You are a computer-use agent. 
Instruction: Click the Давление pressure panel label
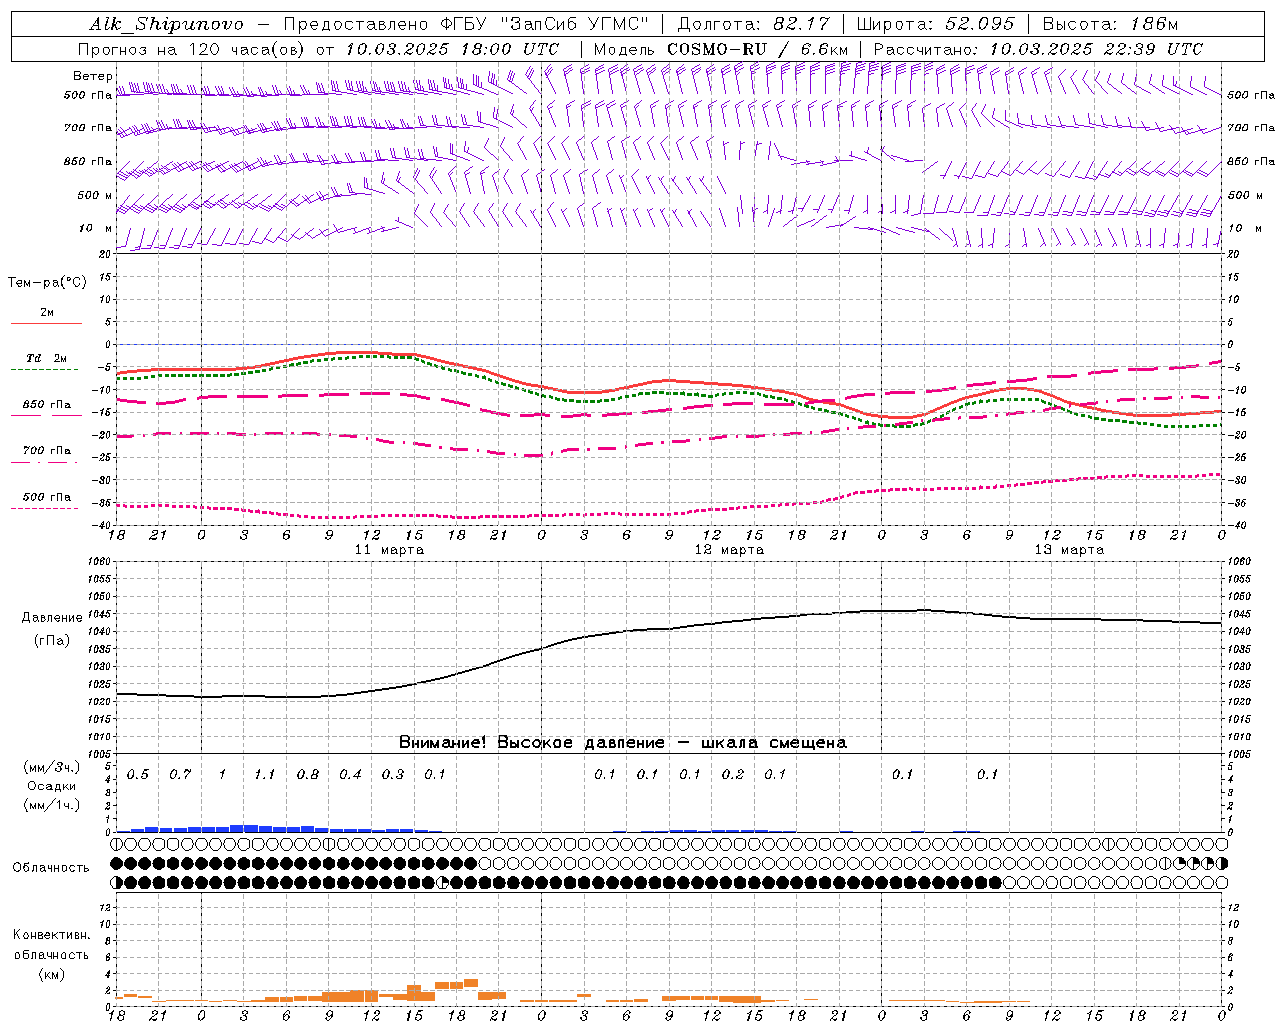(52, 618)
